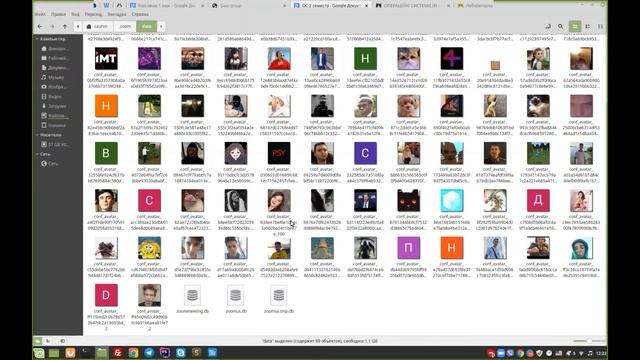Go up to the parent folder

tap(65, 27)
